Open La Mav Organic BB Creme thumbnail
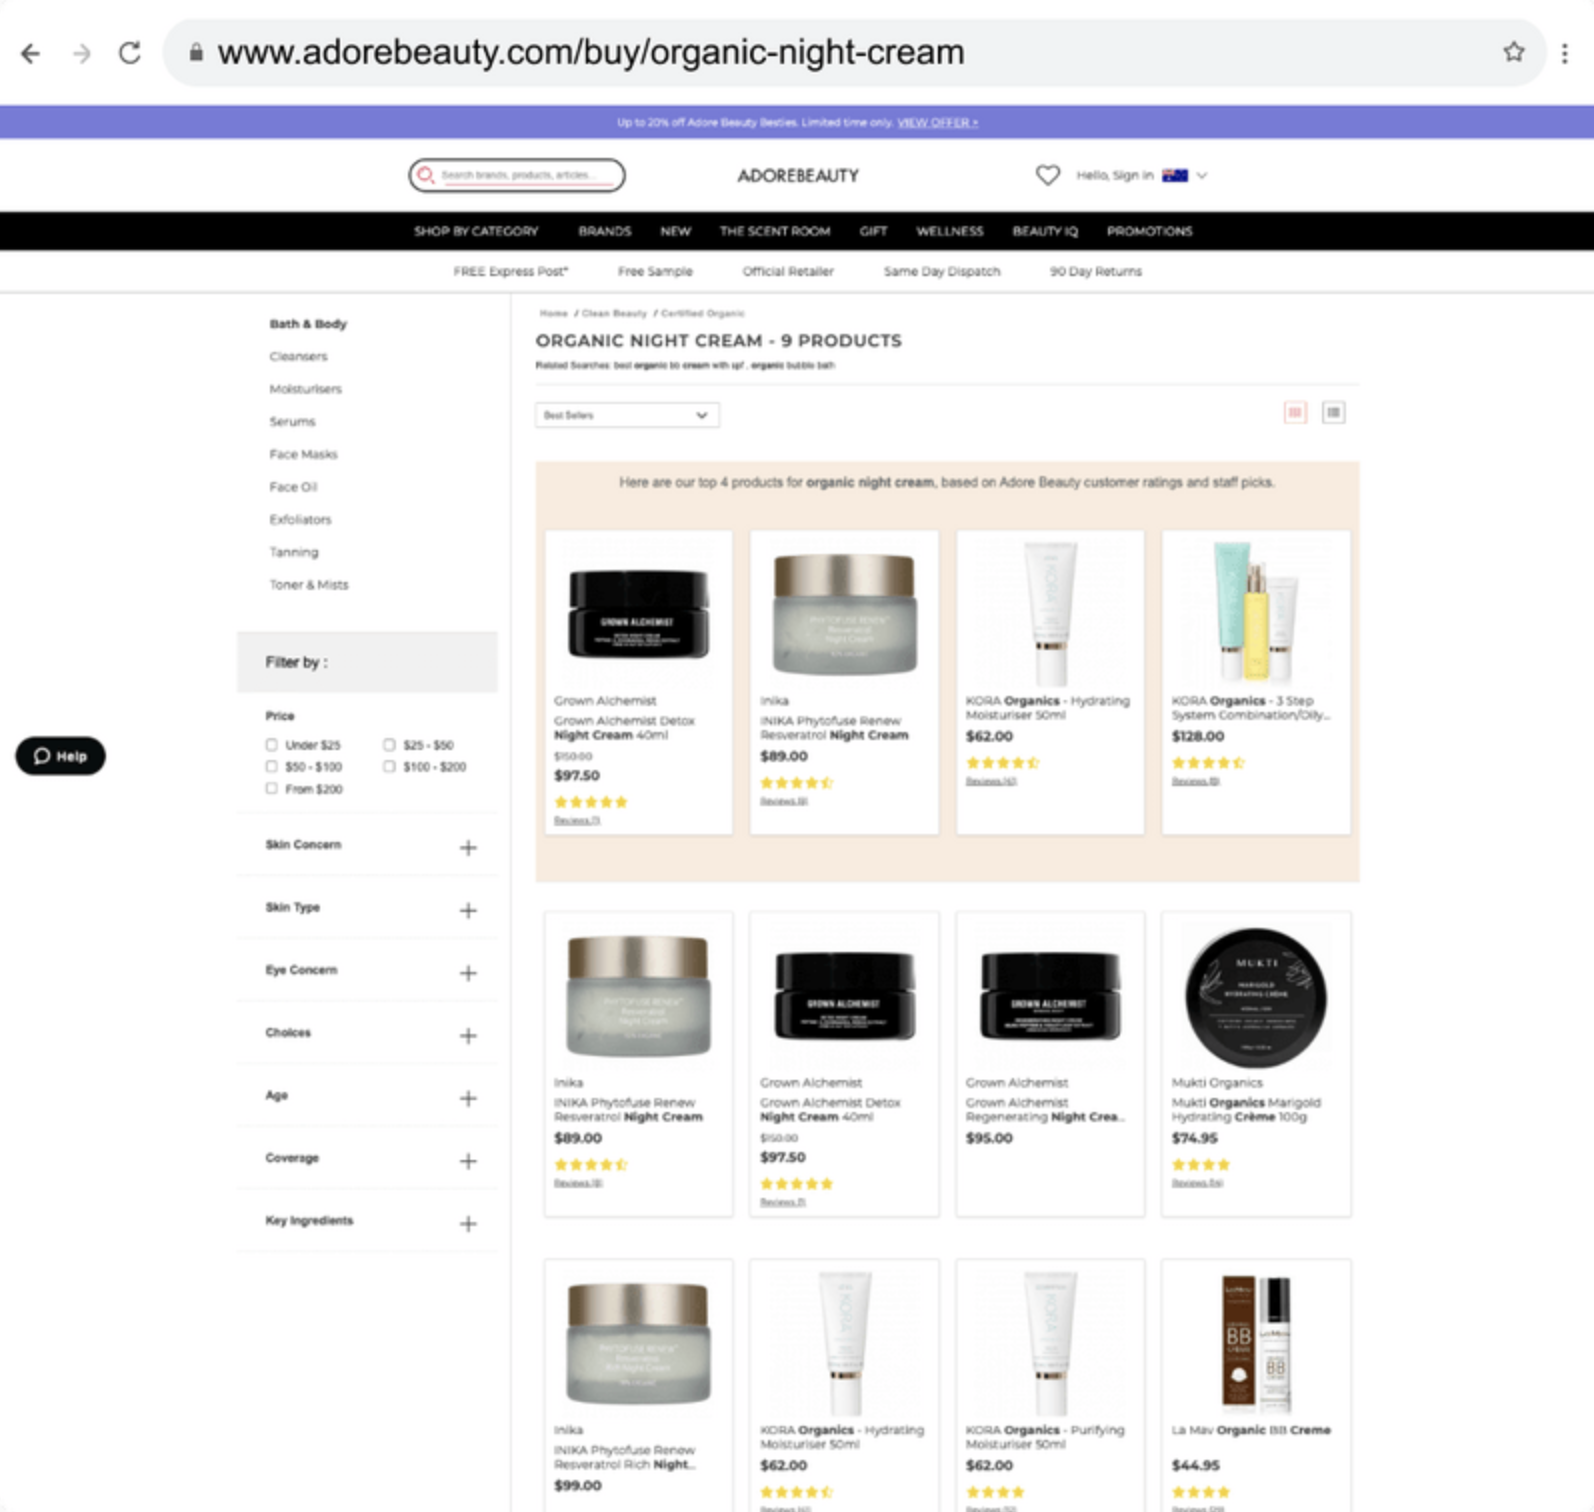The width and height of the screenshot is (1594, 1512). click(x=1256, y=1342)
